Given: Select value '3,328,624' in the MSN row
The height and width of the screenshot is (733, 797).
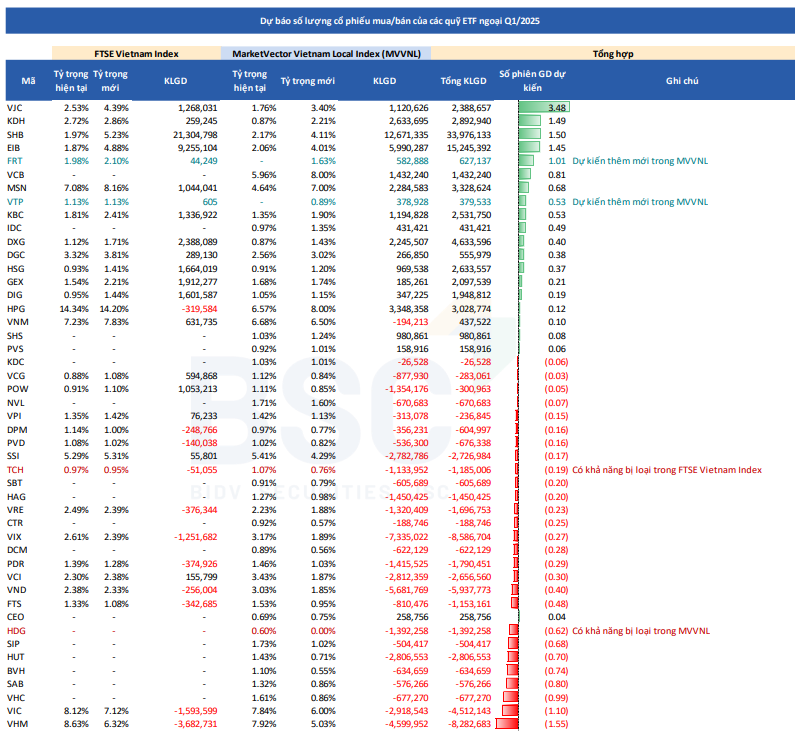Looking at the screenshot, I should [x=470, y=188].
